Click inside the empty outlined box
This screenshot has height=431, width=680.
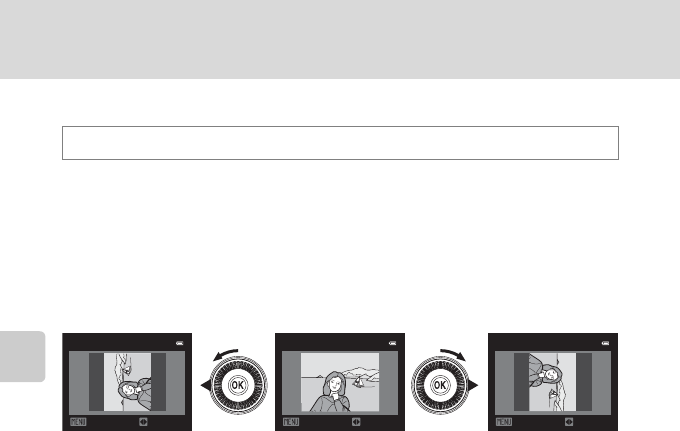tap(340, 143)
